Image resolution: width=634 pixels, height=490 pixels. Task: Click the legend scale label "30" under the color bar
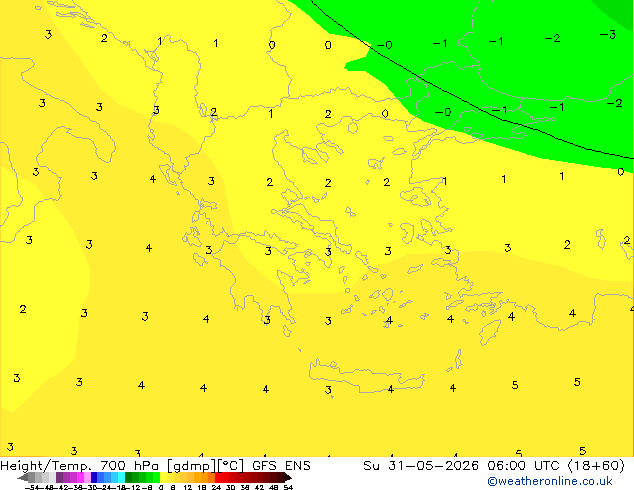click(230, 487)
